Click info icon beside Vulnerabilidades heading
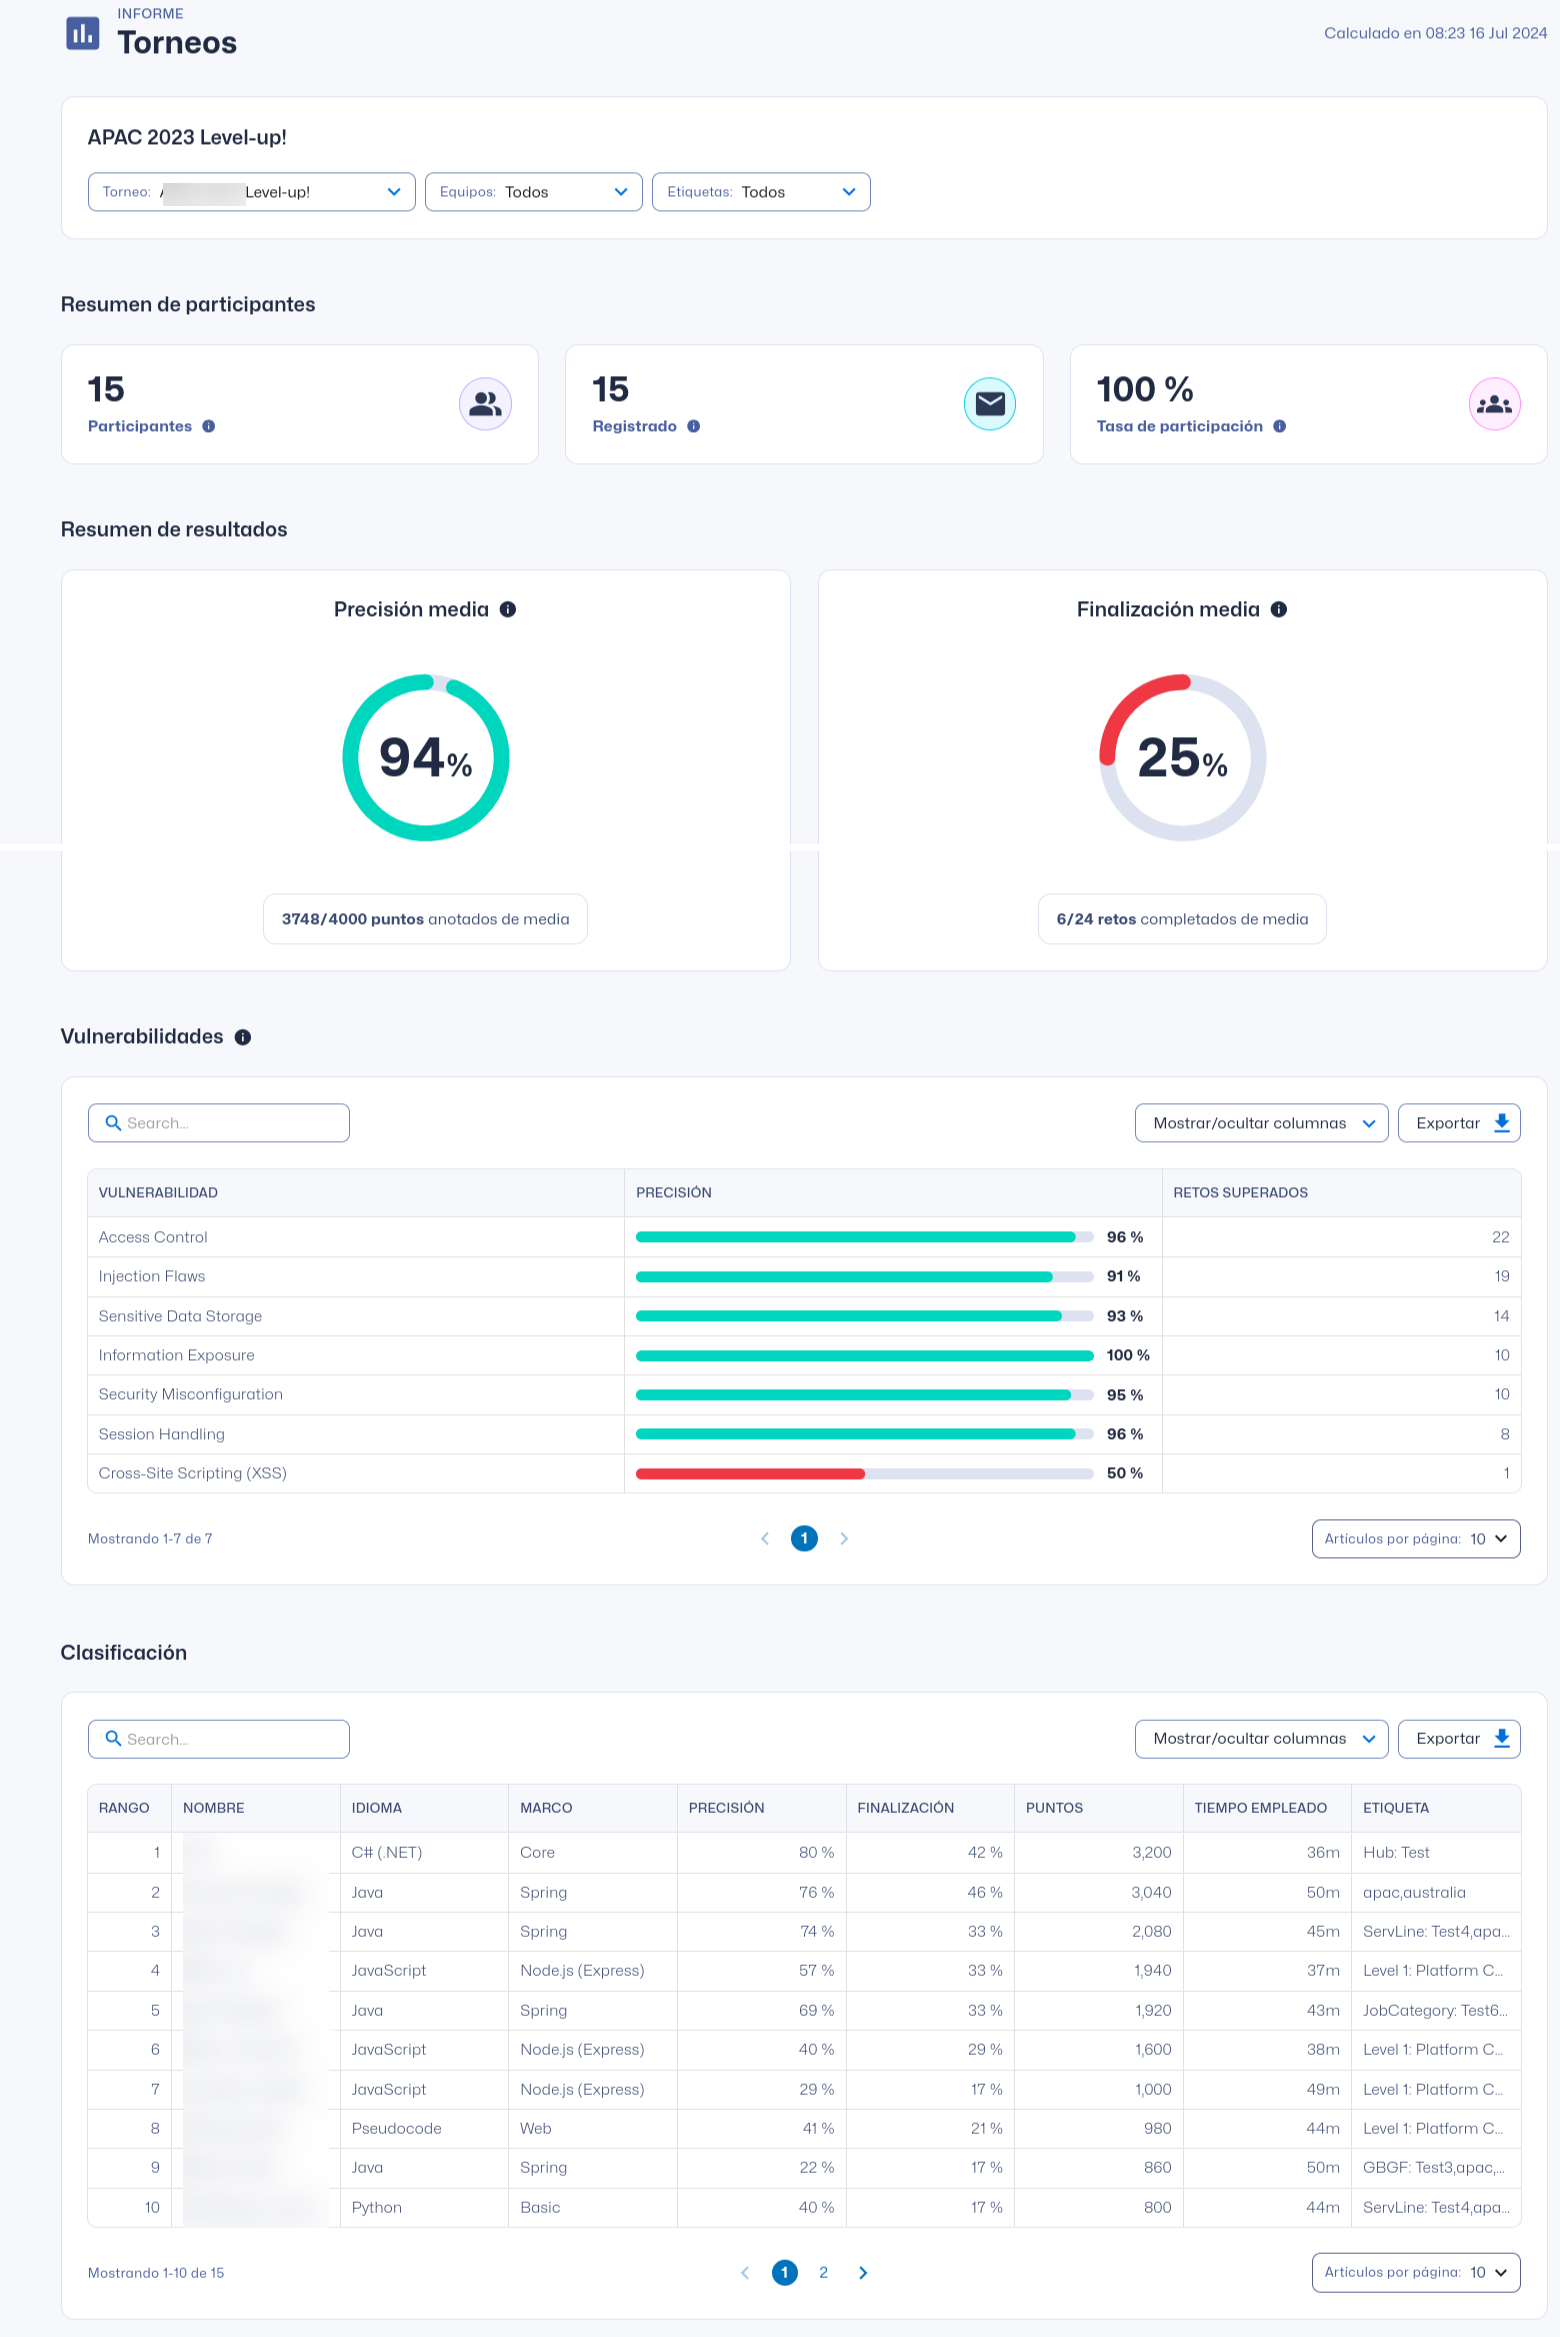 tap(243, 1037)
